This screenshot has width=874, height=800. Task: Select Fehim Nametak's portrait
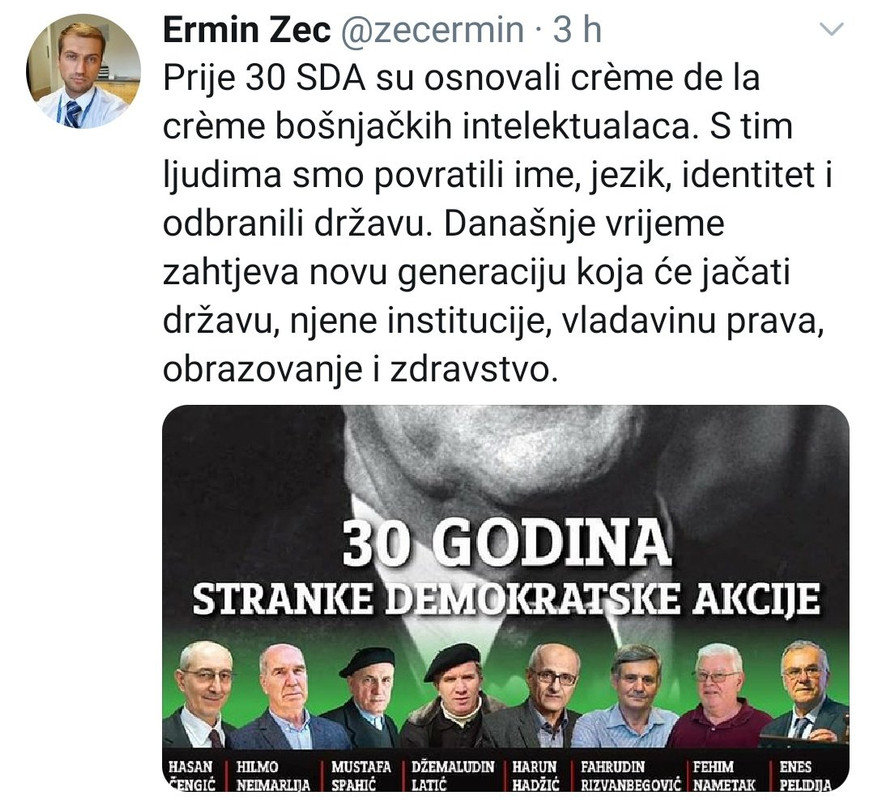[x=719, y=695]
